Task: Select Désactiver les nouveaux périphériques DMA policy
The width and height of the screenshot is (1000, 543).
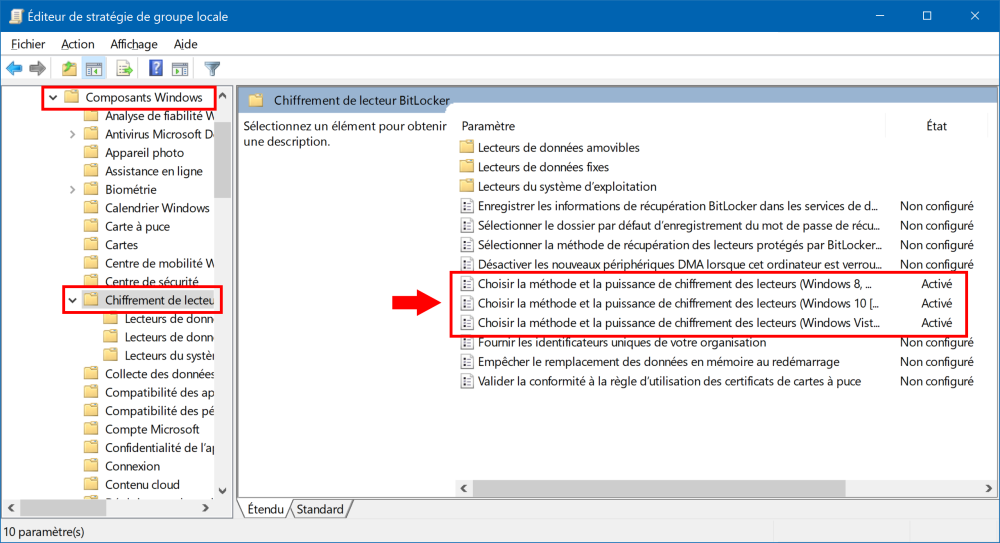Action: tap(680, 264)
